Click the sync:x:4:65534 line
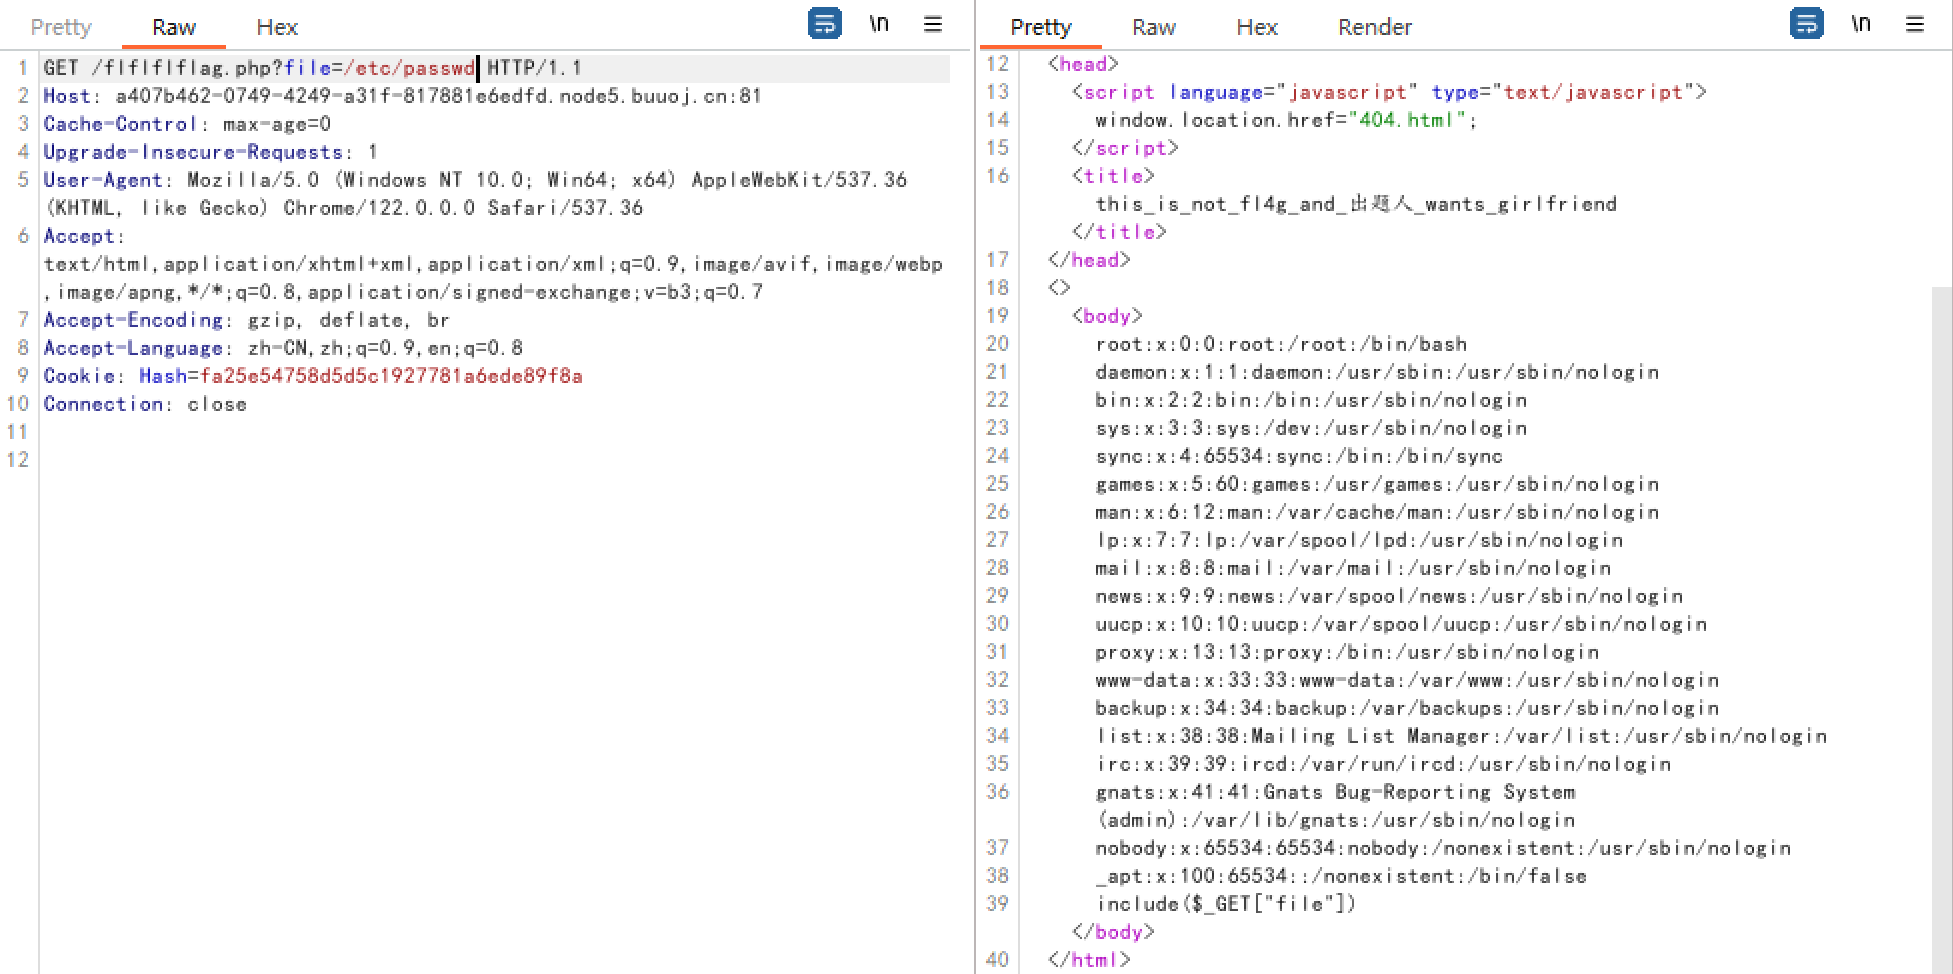The width and height of the screenshot is (1953, 974). (x=1299, y=456)
